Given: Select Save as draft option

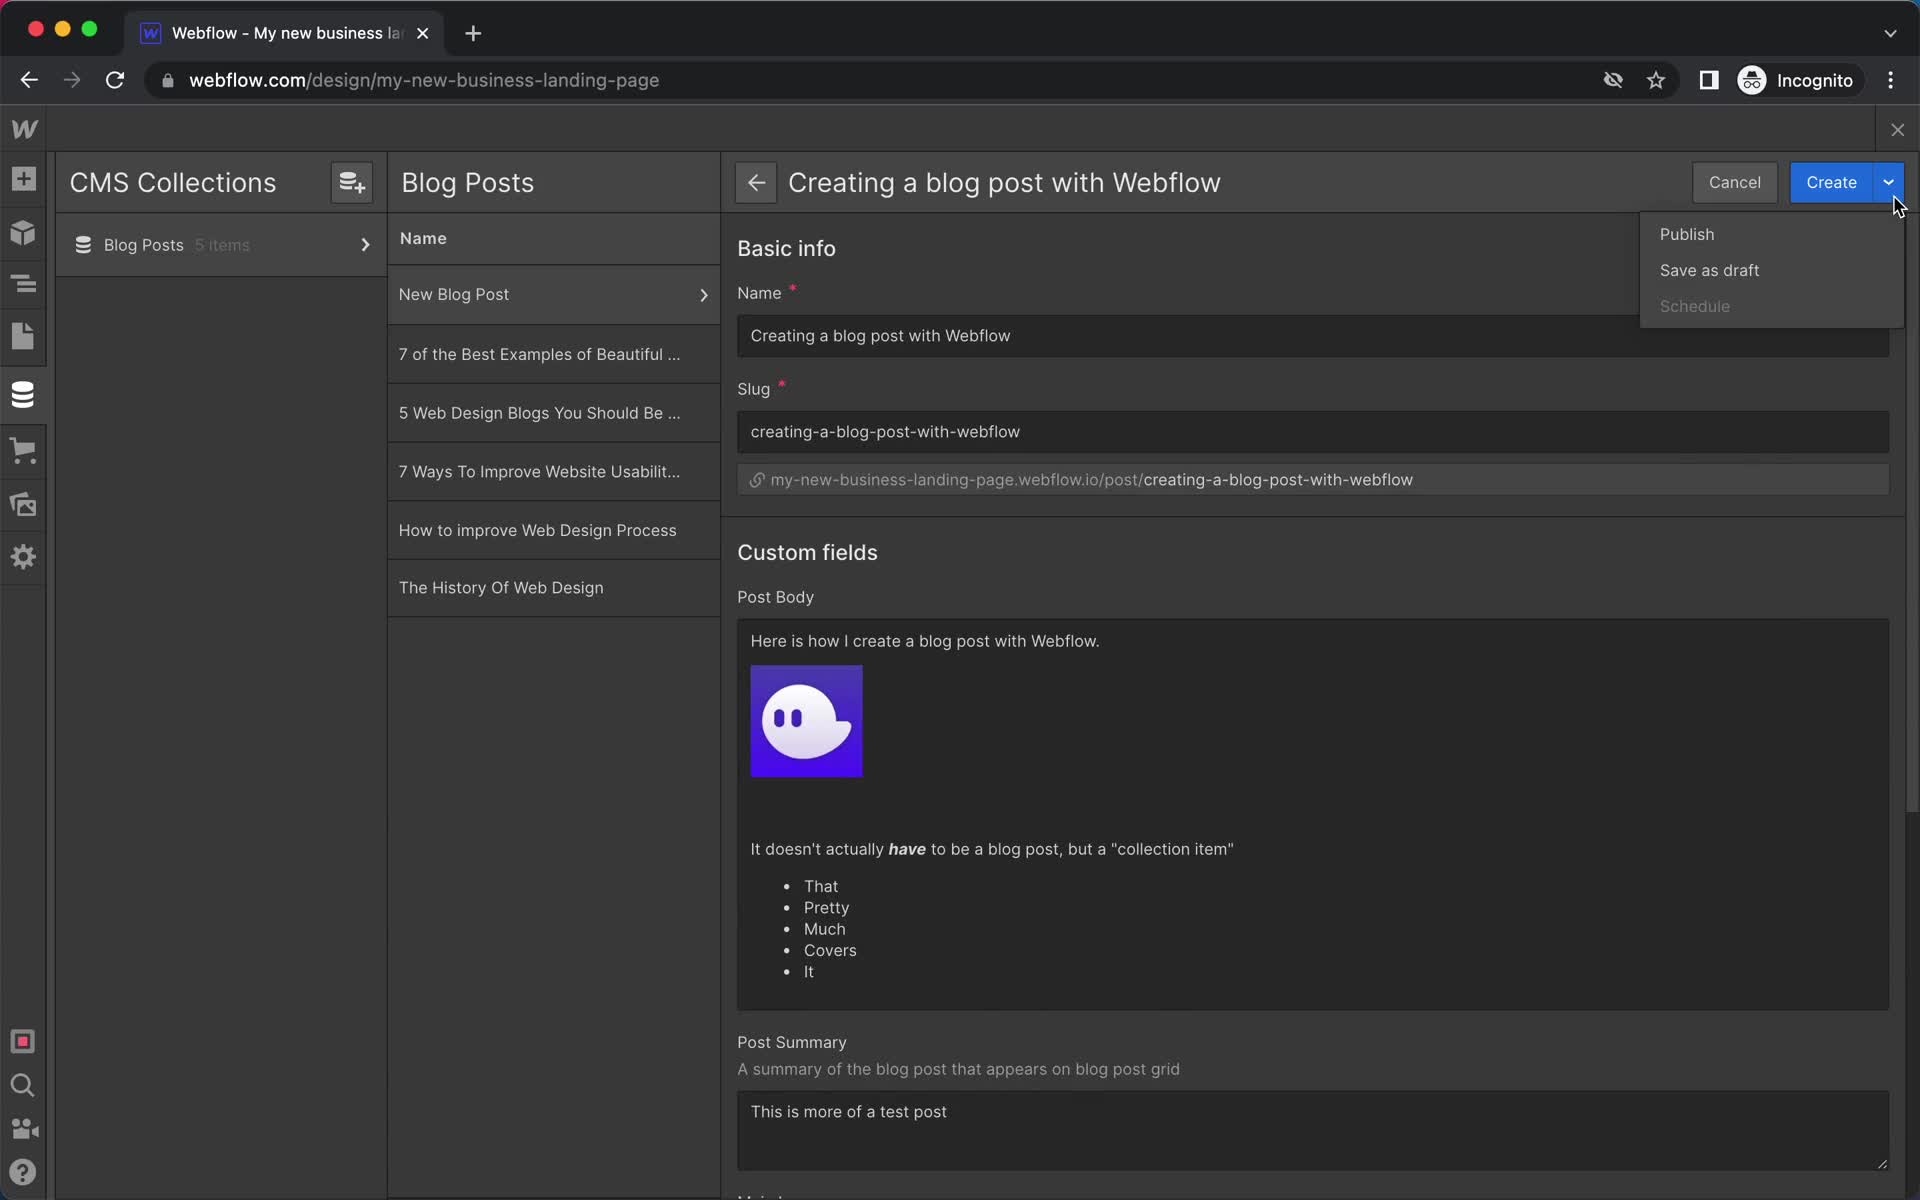Looking at the screenshot, I should tap(1710, 270).
